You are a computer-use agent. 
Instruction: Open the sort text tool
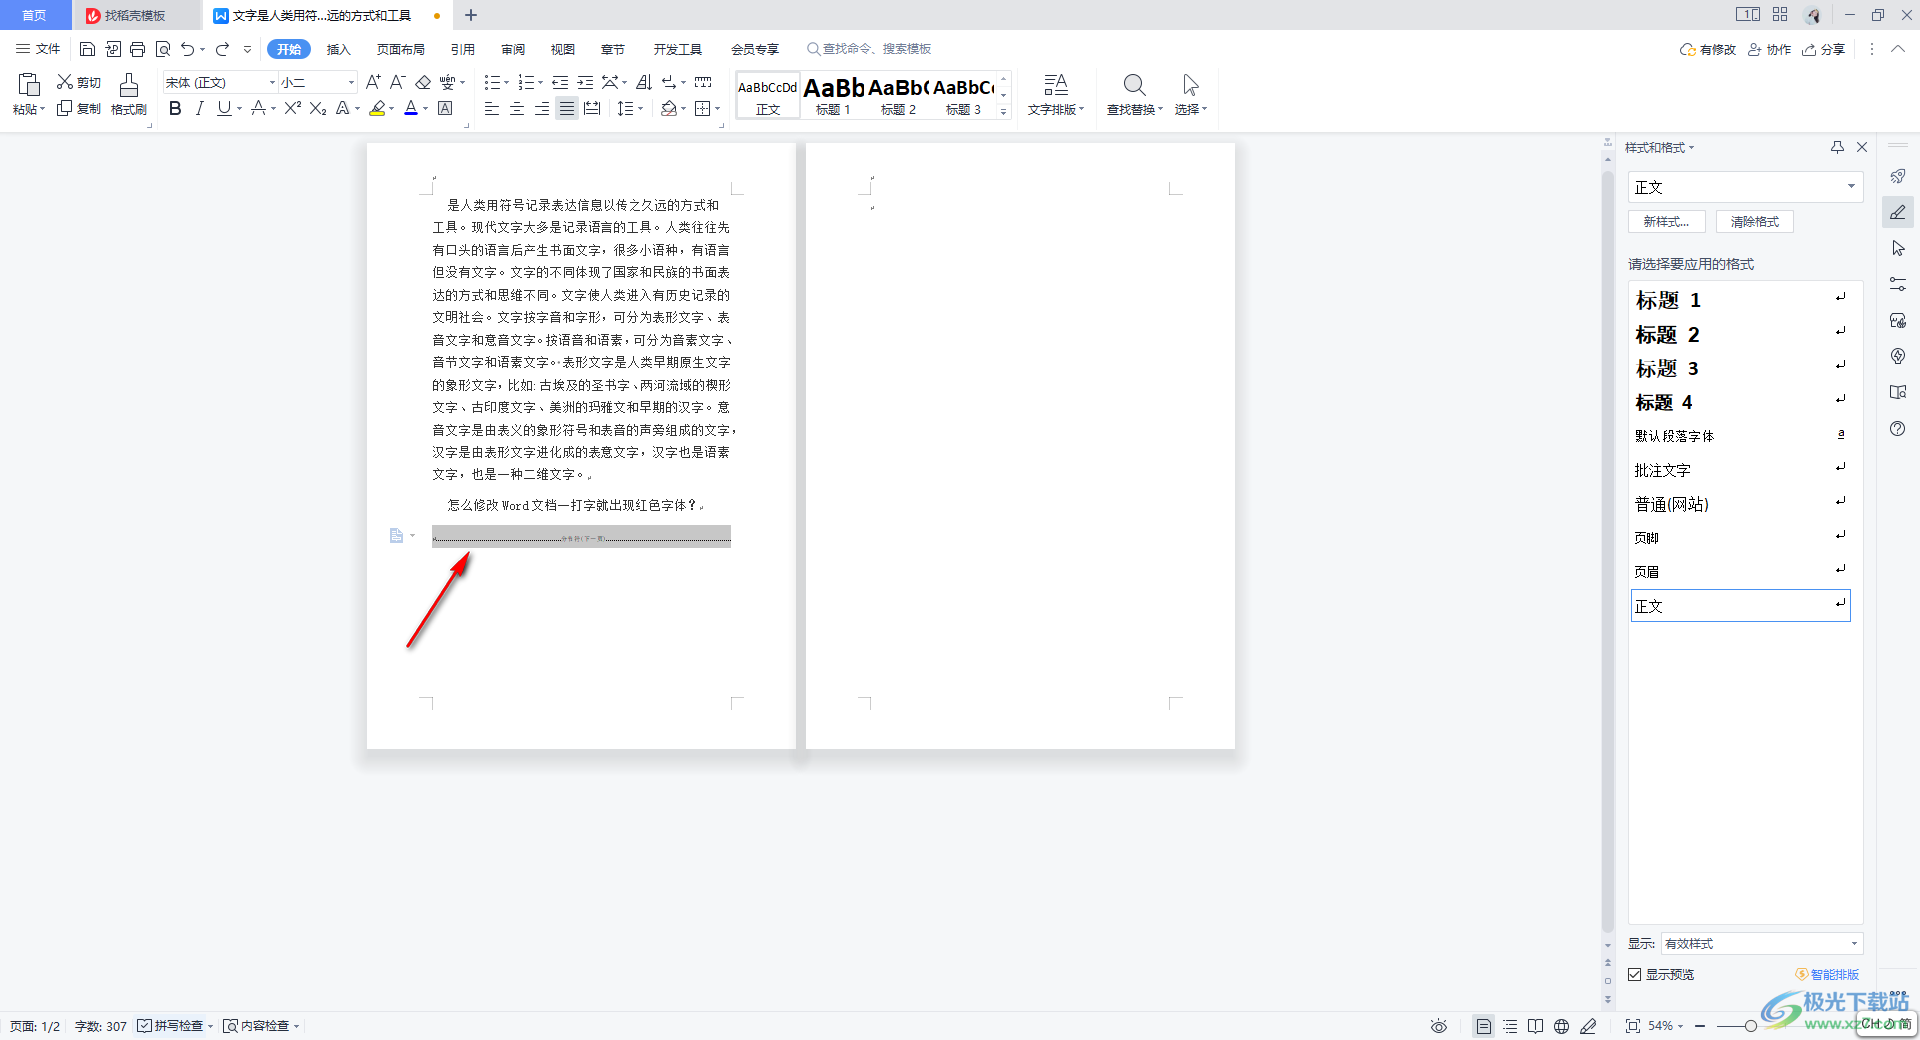click(x=644, y=82)
